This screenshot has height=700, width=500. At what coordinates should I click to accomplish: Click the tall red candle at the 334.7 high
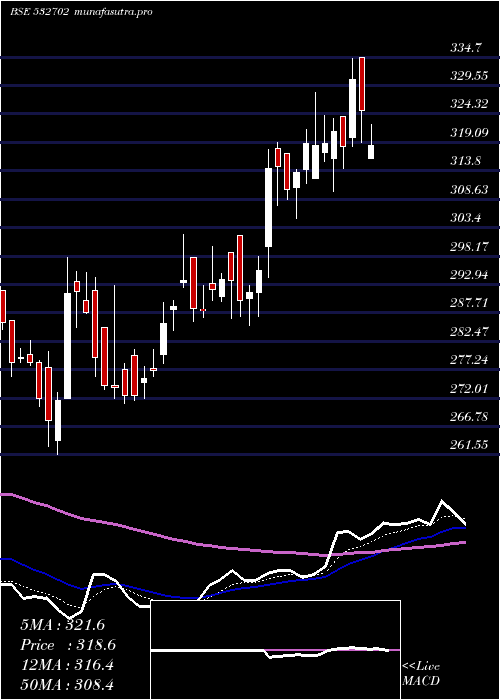pos(362,84)
